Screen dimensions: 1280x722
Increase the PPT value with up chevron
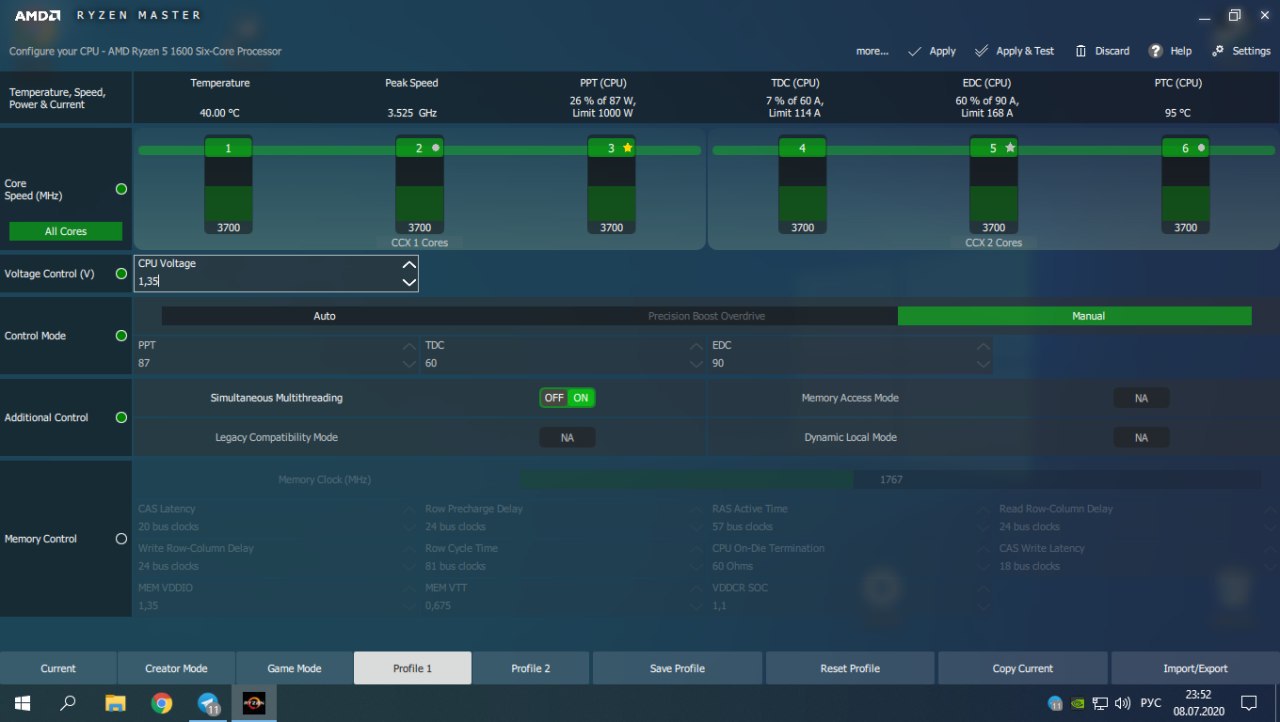click(x=409, y=346)
